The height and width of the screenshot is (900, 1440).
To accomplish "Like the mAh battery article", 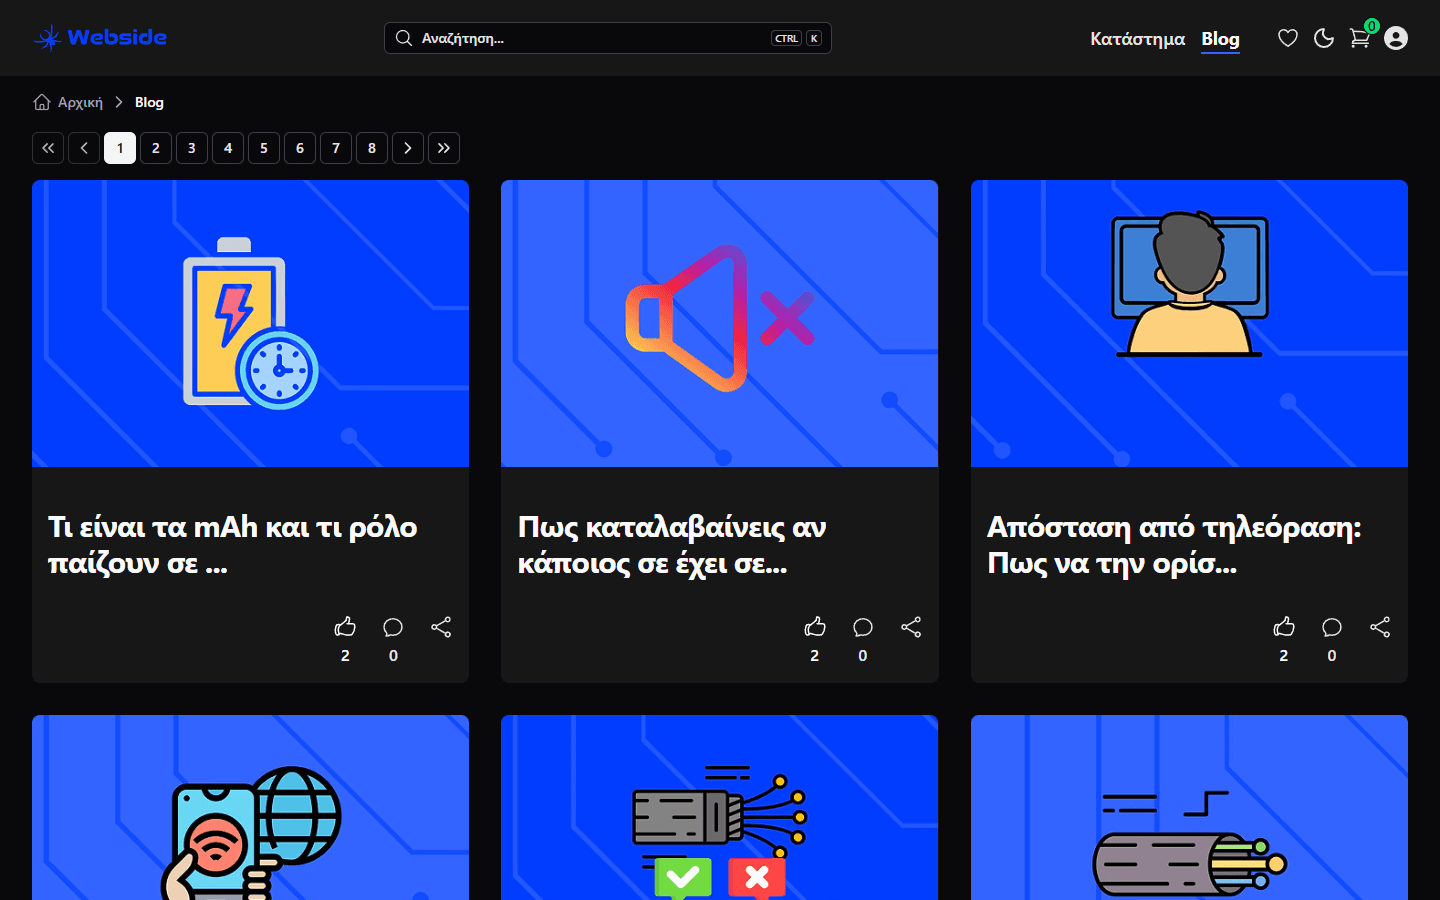I will point(345,627).
